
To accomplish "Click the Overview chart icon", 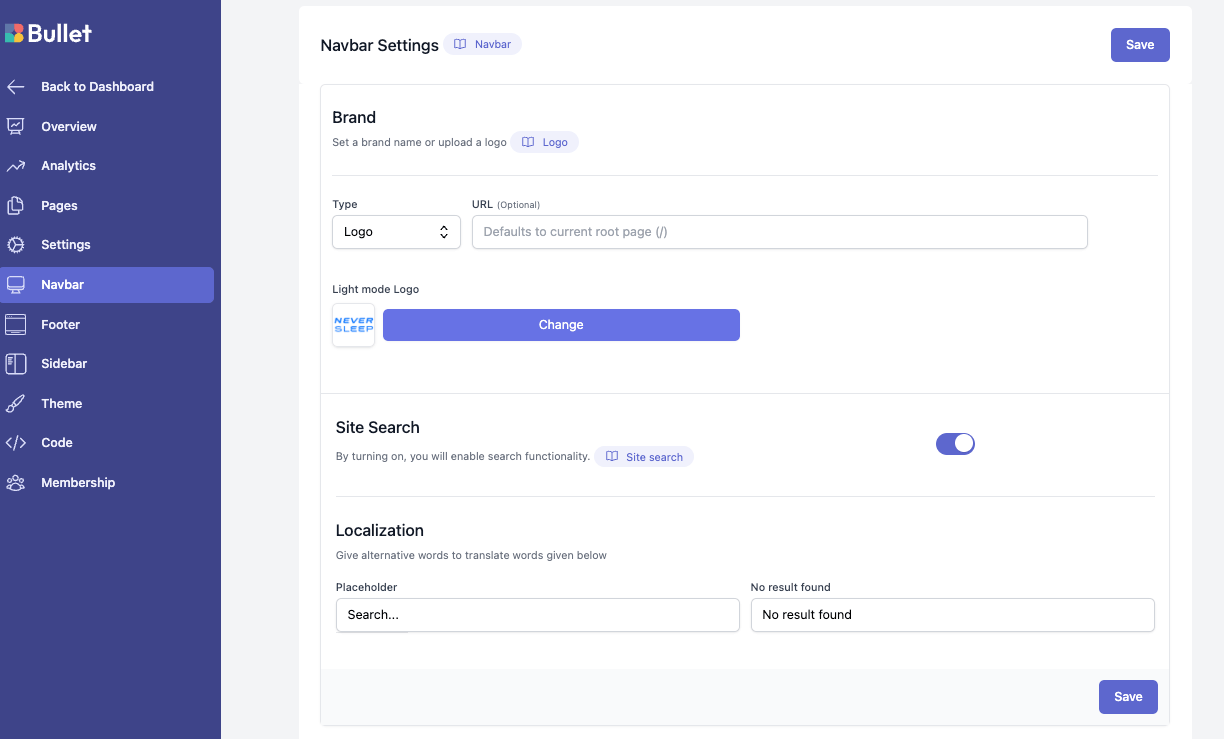I will pyautogui.click(x=15, y=126).
